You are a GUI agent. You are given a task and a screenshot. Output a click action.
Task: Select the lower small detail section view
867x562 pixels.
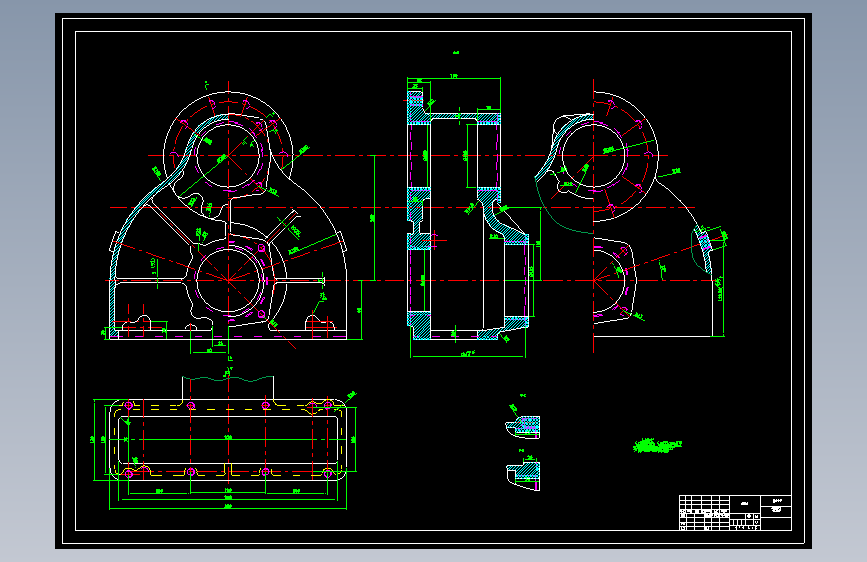pos(524,475)
